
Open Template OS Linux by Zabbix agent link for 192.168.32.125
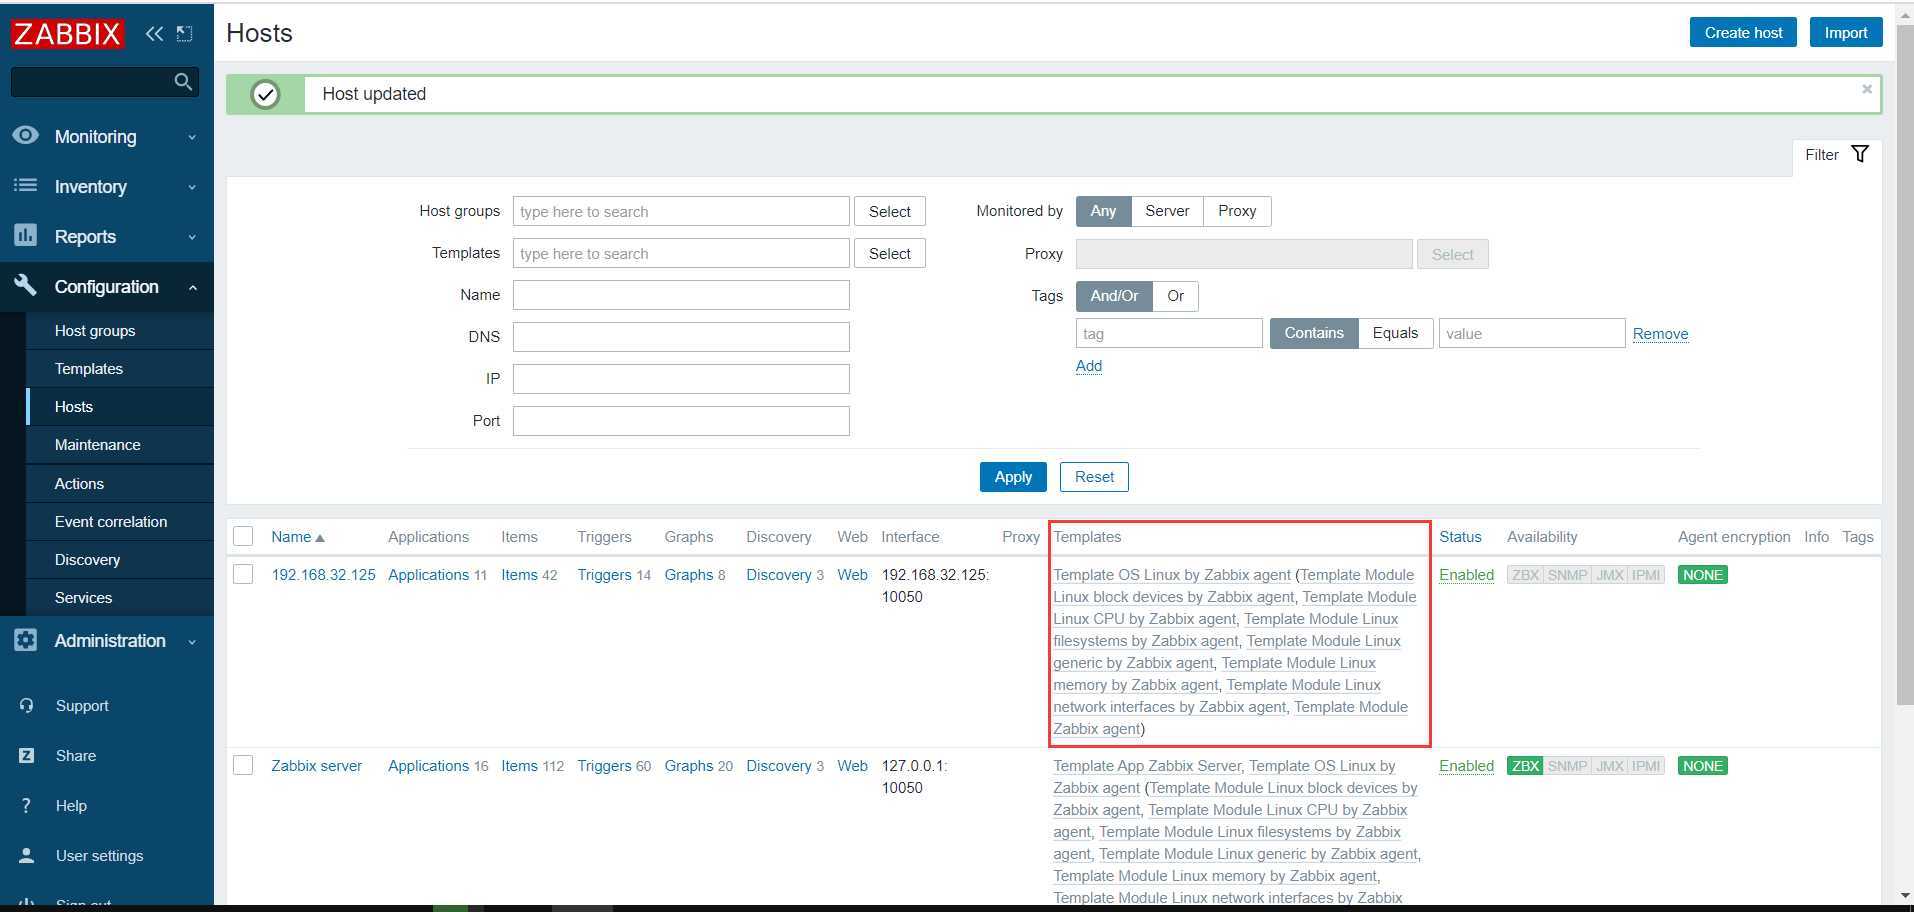click(1172, 575)
